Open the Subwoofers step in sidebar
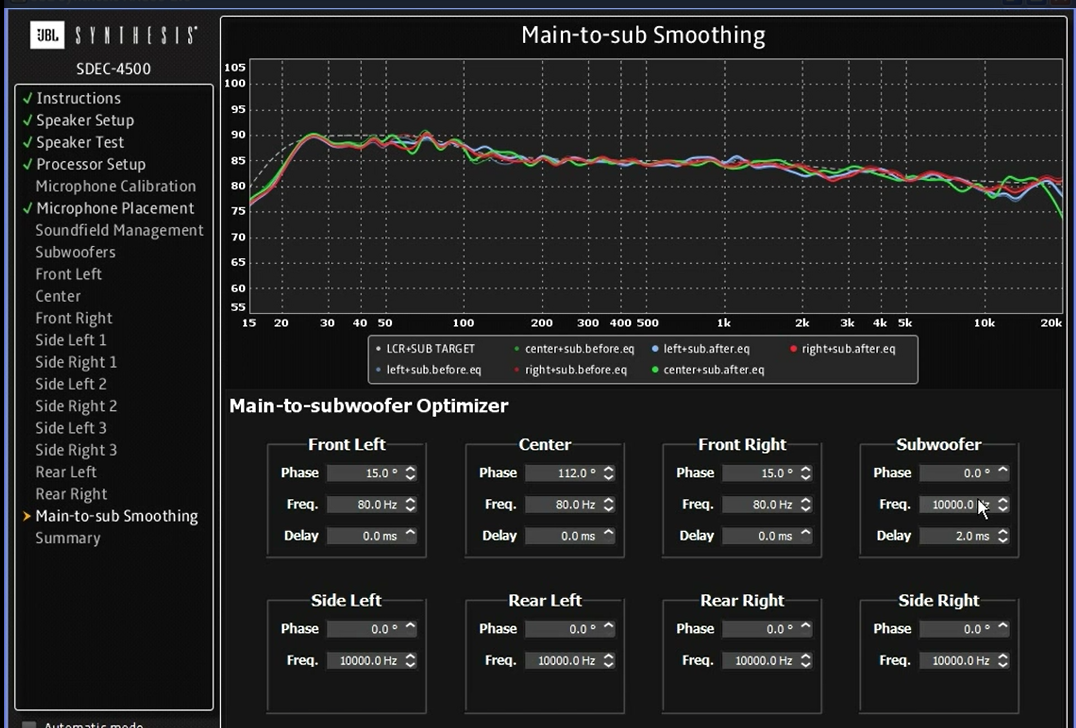 [x=75, y=252]
